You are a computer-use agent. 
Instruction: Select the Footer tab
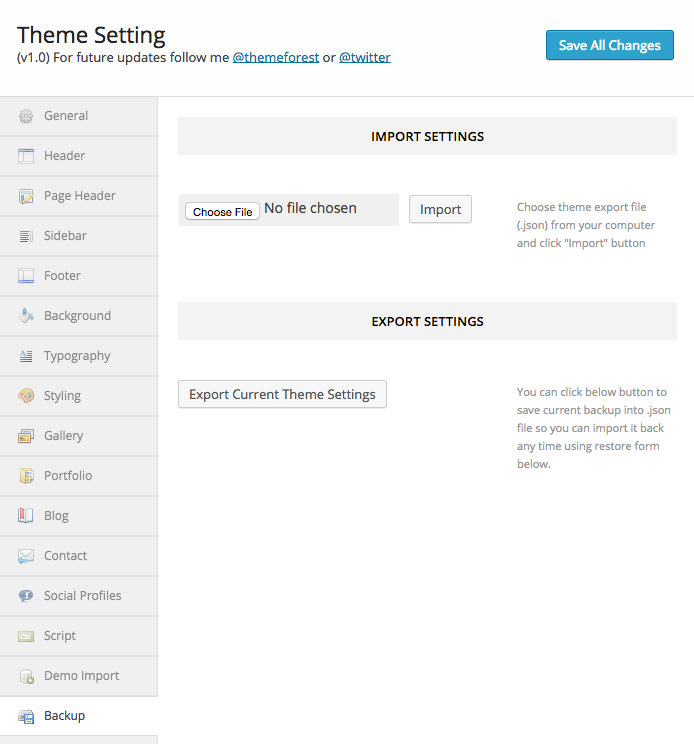pos(62,276)
